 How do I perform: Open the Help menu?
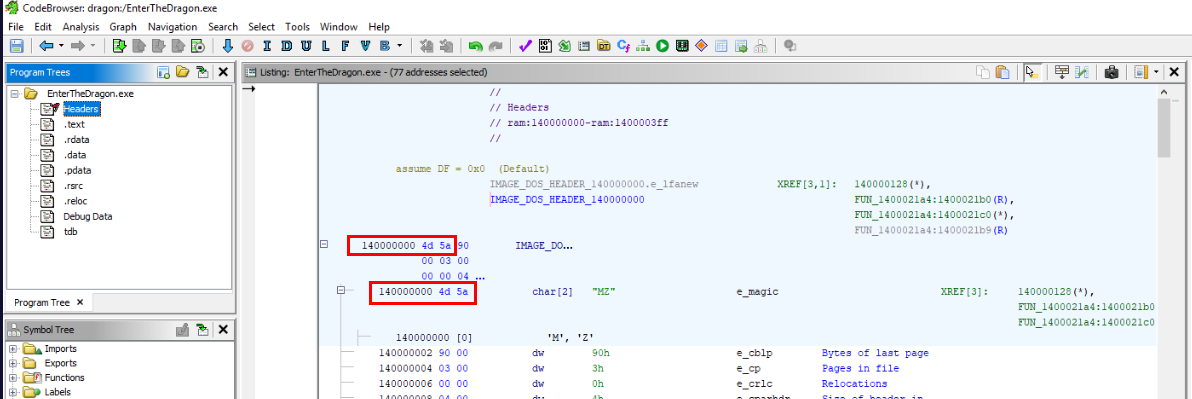pos(379,27)
